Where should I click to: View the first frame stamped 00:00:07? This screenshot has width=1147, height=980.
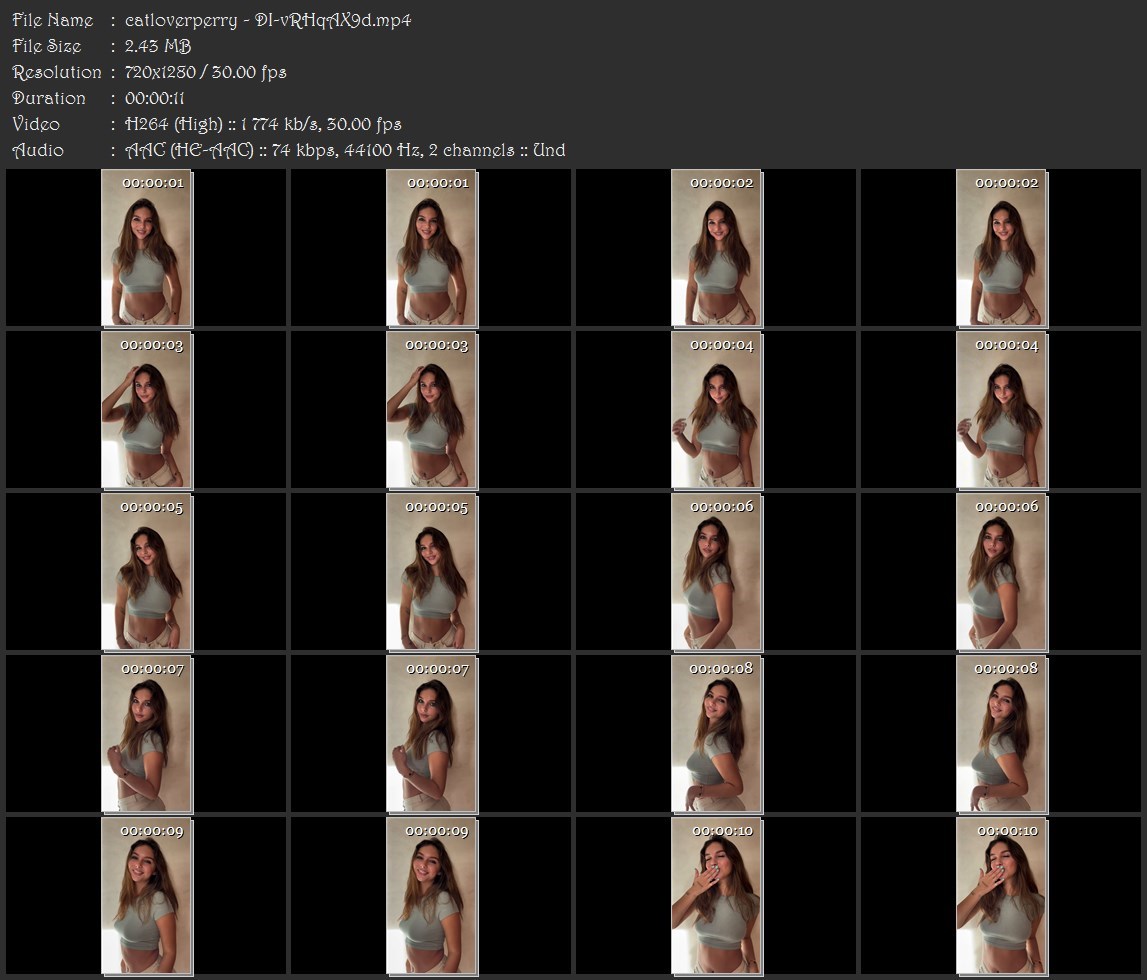(146, 734)
